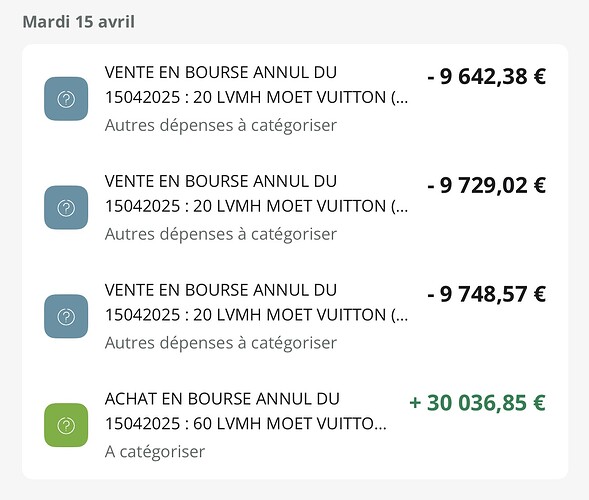Click the blue category icon of the -9 642,38 € transaction
589x500 pixels.
point(66,99)
